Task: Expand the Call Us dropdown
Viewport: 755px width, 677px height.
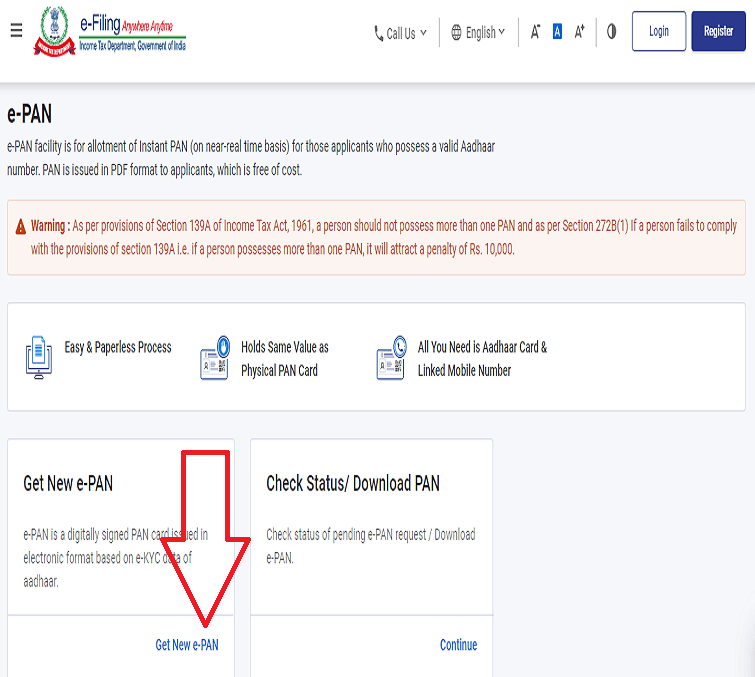Action: (401, 33)
